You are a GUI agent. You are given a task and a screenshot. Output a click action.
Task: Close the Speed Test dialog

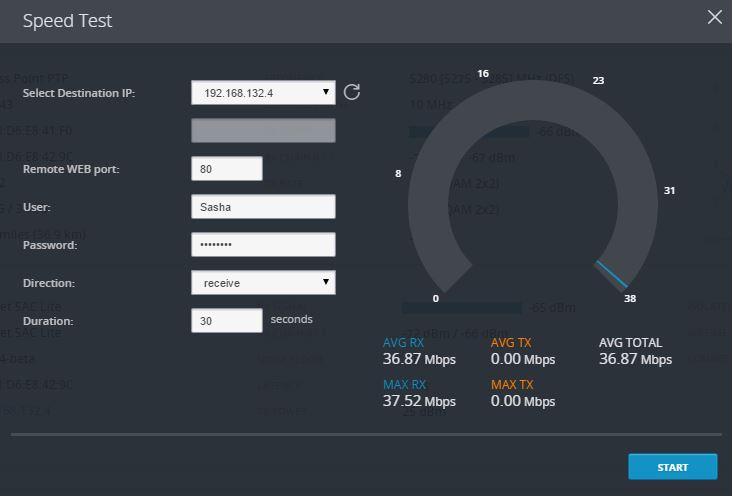tap(714, 17)
